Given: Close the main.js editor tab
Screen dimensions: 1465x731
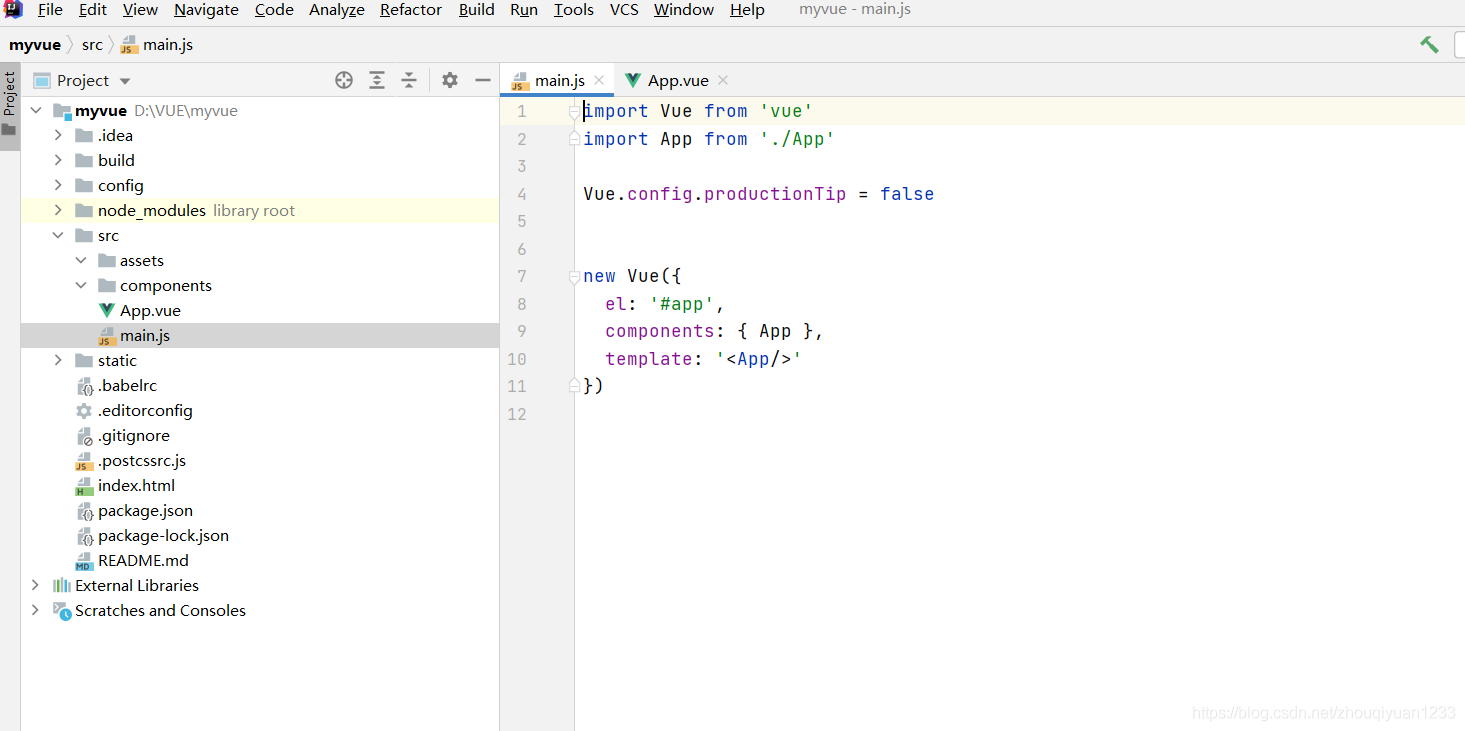Looking at the screenshot, I should click(599, 80).
